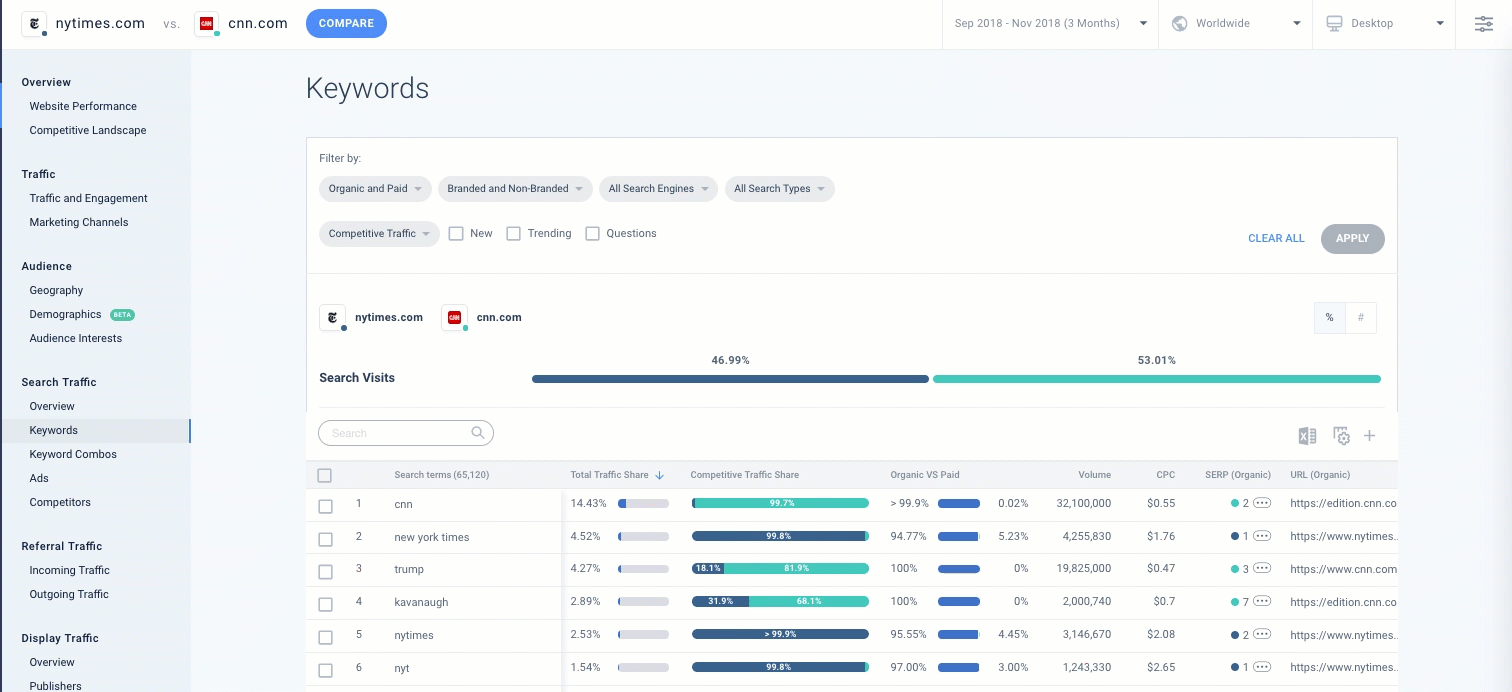
Task: Click nytimes.com logo in the legend
Action: [332, 318]
